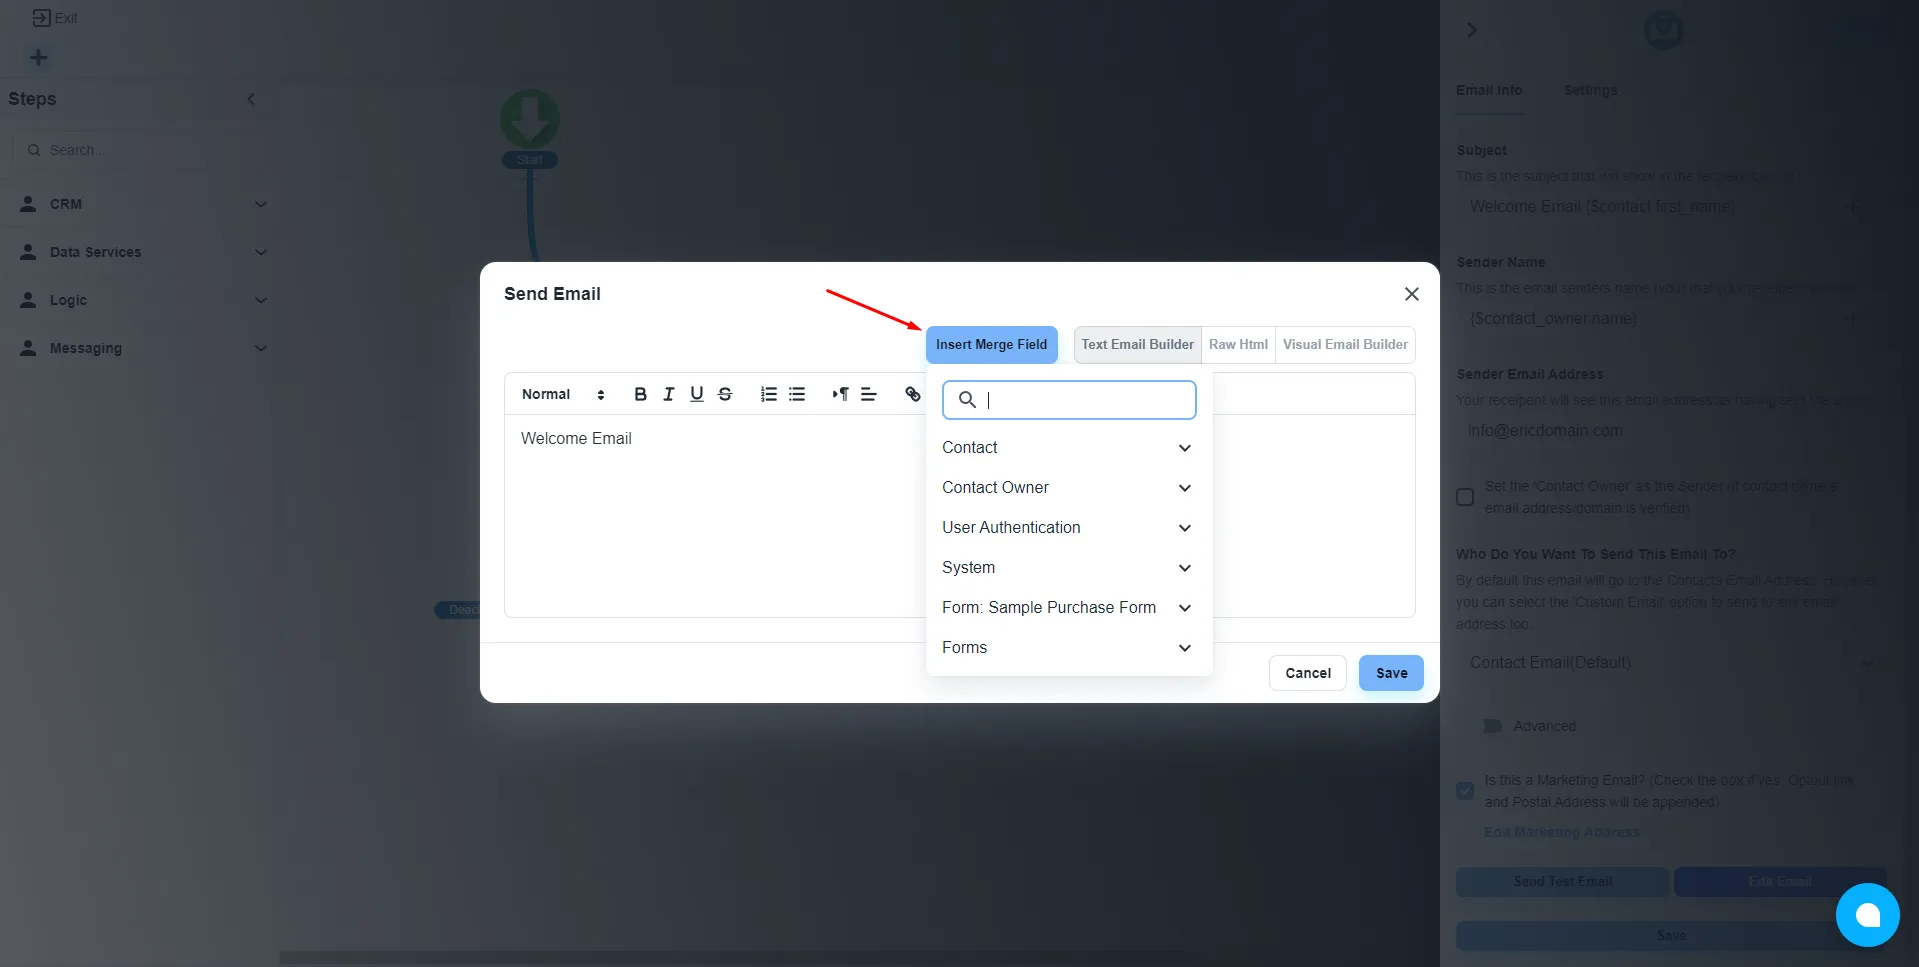
Task: Open the text alignment options
Action: pos(869,394)
